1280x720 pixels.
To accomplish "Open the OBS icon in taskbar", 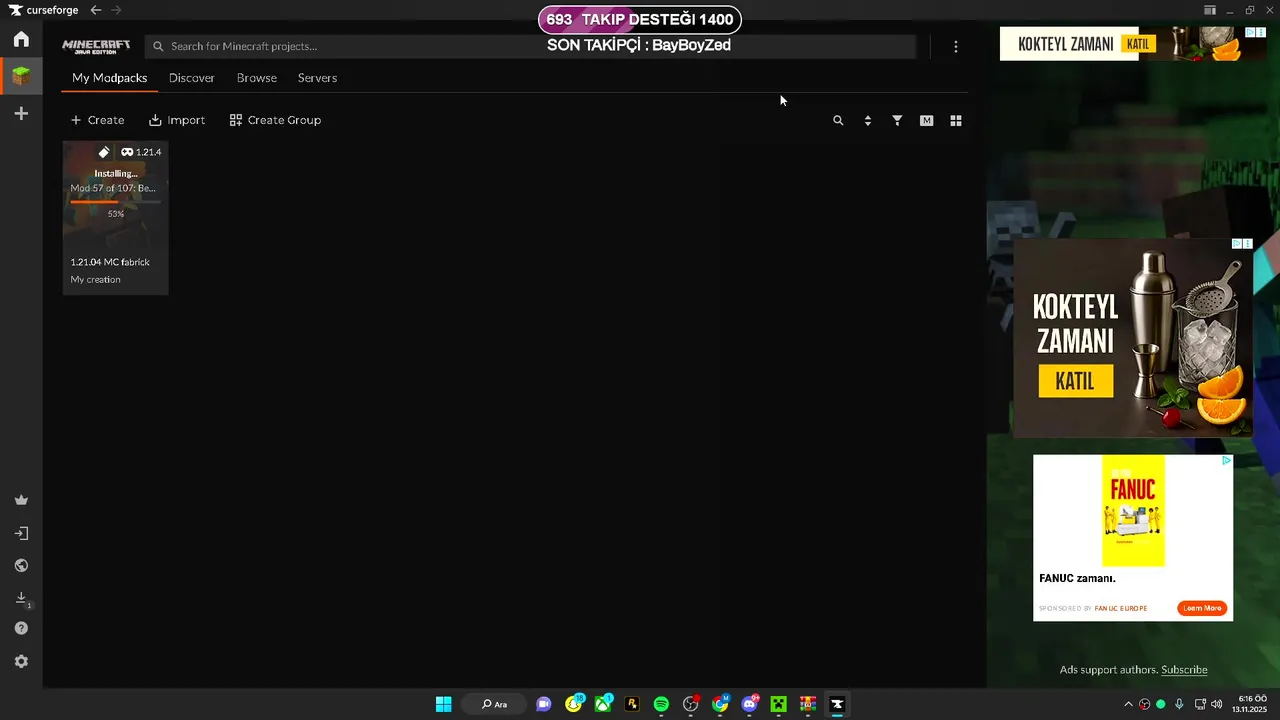I will click(690, 704).
